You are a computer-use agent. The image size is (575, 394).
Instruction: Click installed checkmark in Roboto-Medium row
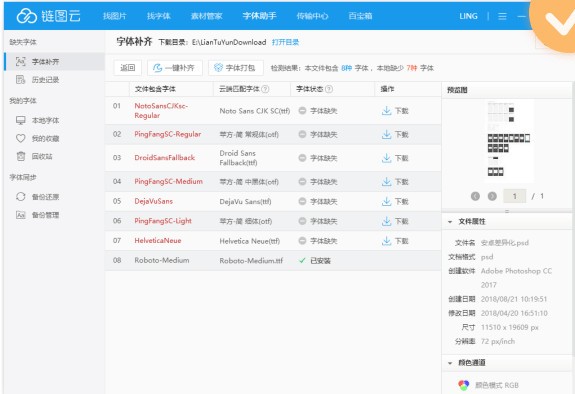click(x=302, y=260)
